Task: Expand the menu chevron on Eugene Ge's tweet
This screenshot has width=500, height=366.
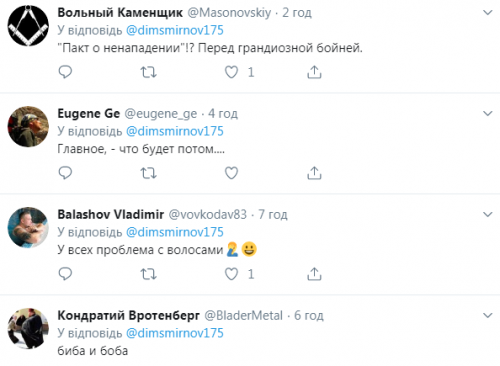Action: pos(488,114)
